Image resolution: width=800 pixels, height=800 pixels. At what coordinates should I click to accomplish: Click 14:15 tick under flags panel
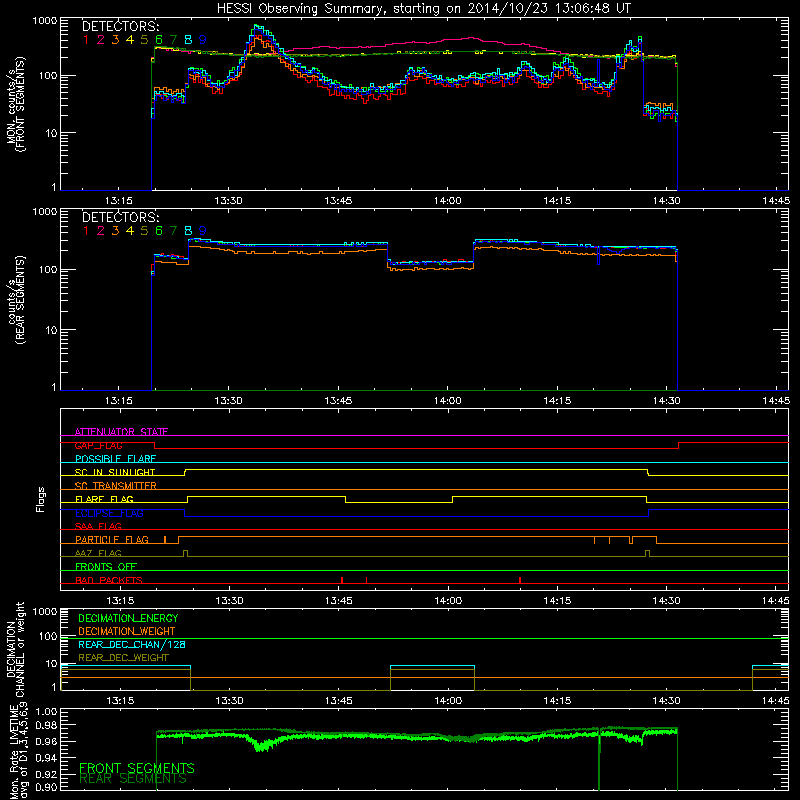[x=557, y=601]
